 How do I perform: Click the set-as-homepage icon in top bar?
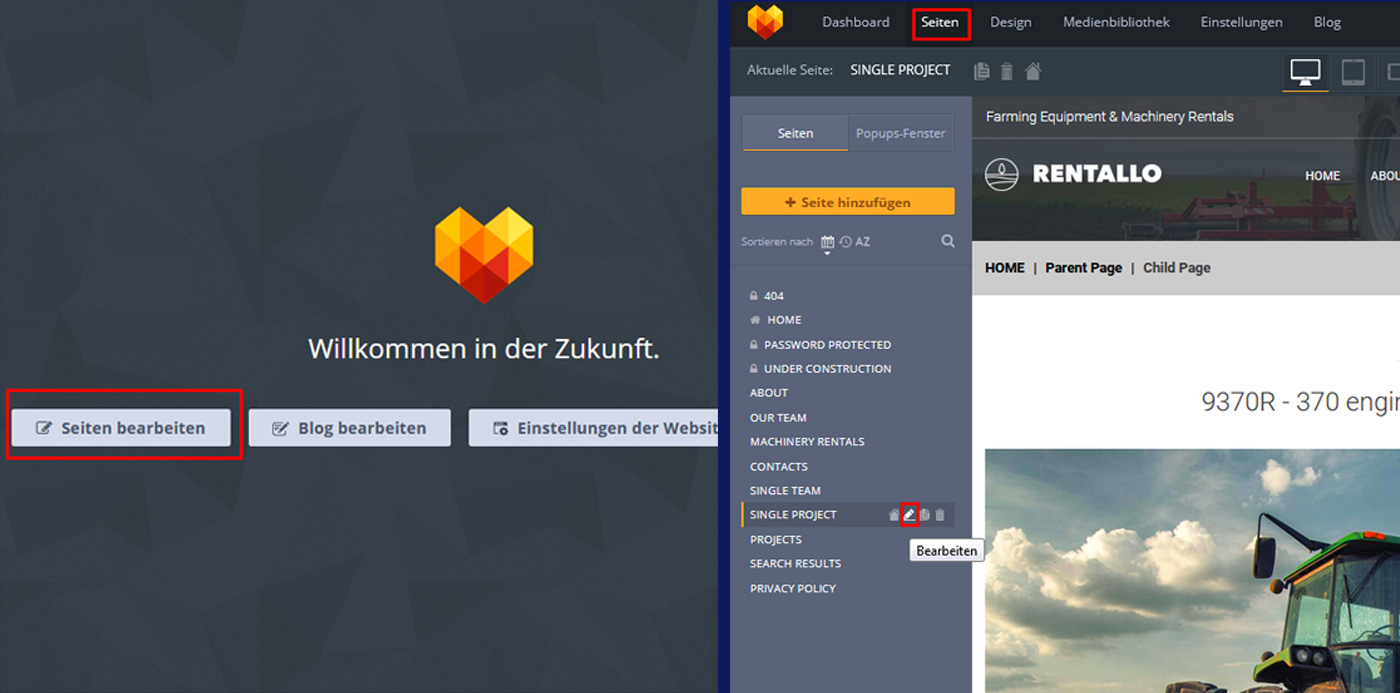[x=1033, y=71]
